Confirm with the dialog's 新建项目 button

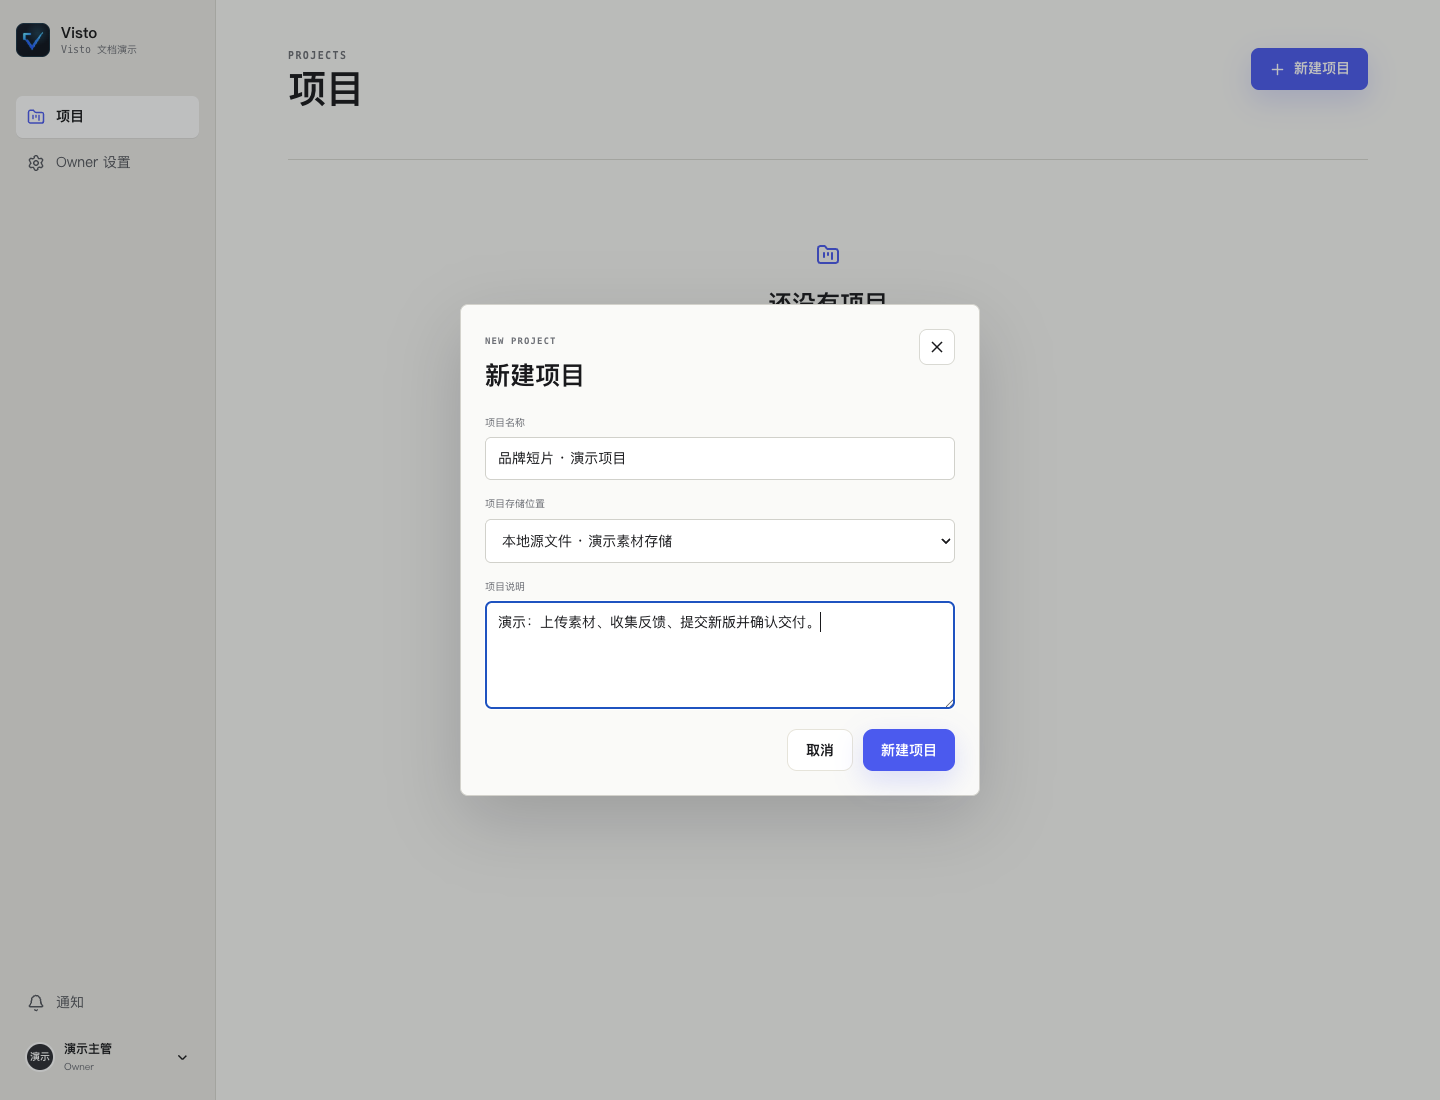pyautogui.click(x=909, y=750)
